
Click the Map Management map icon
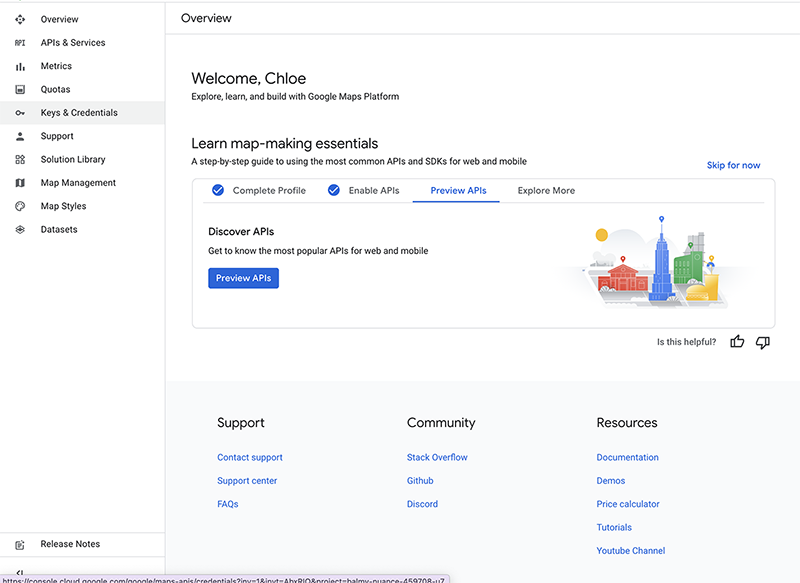[20, 183]
